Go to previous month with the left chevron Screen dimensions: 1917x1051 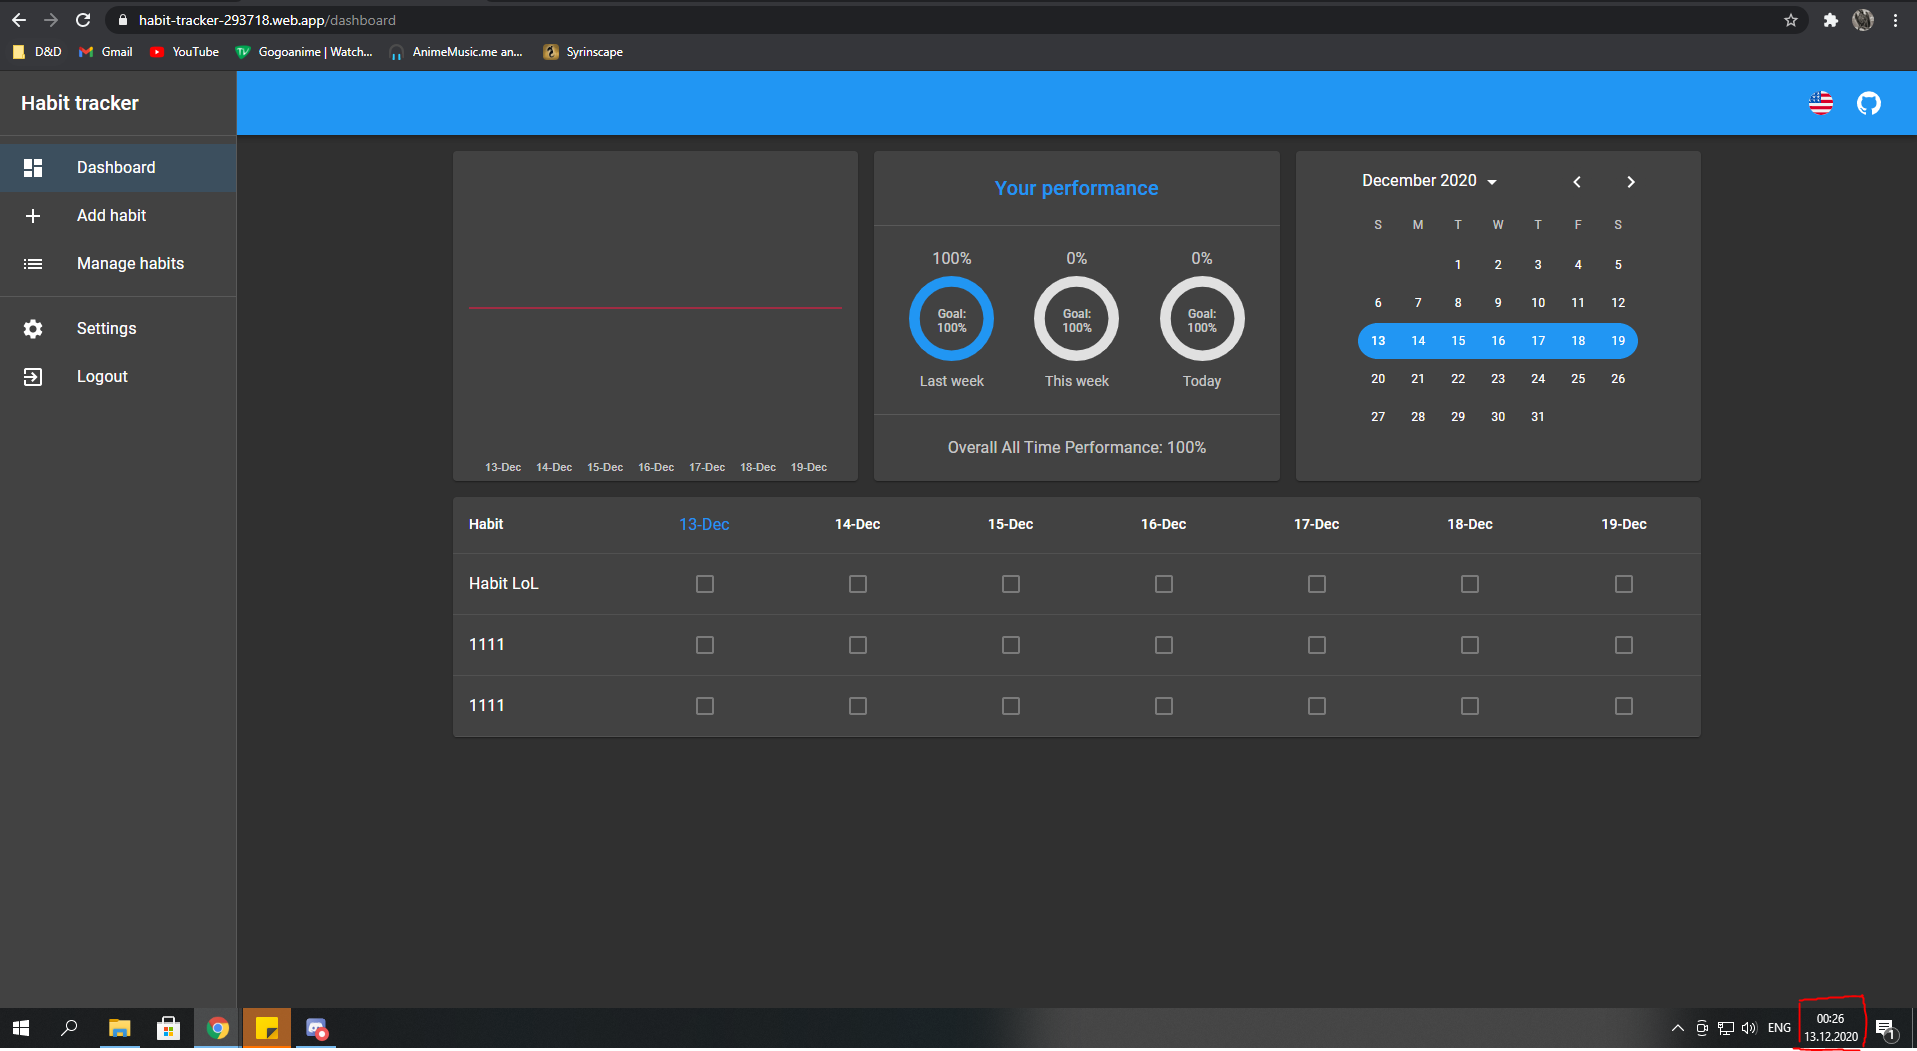pyautogui.click(x=1576, y=181)
